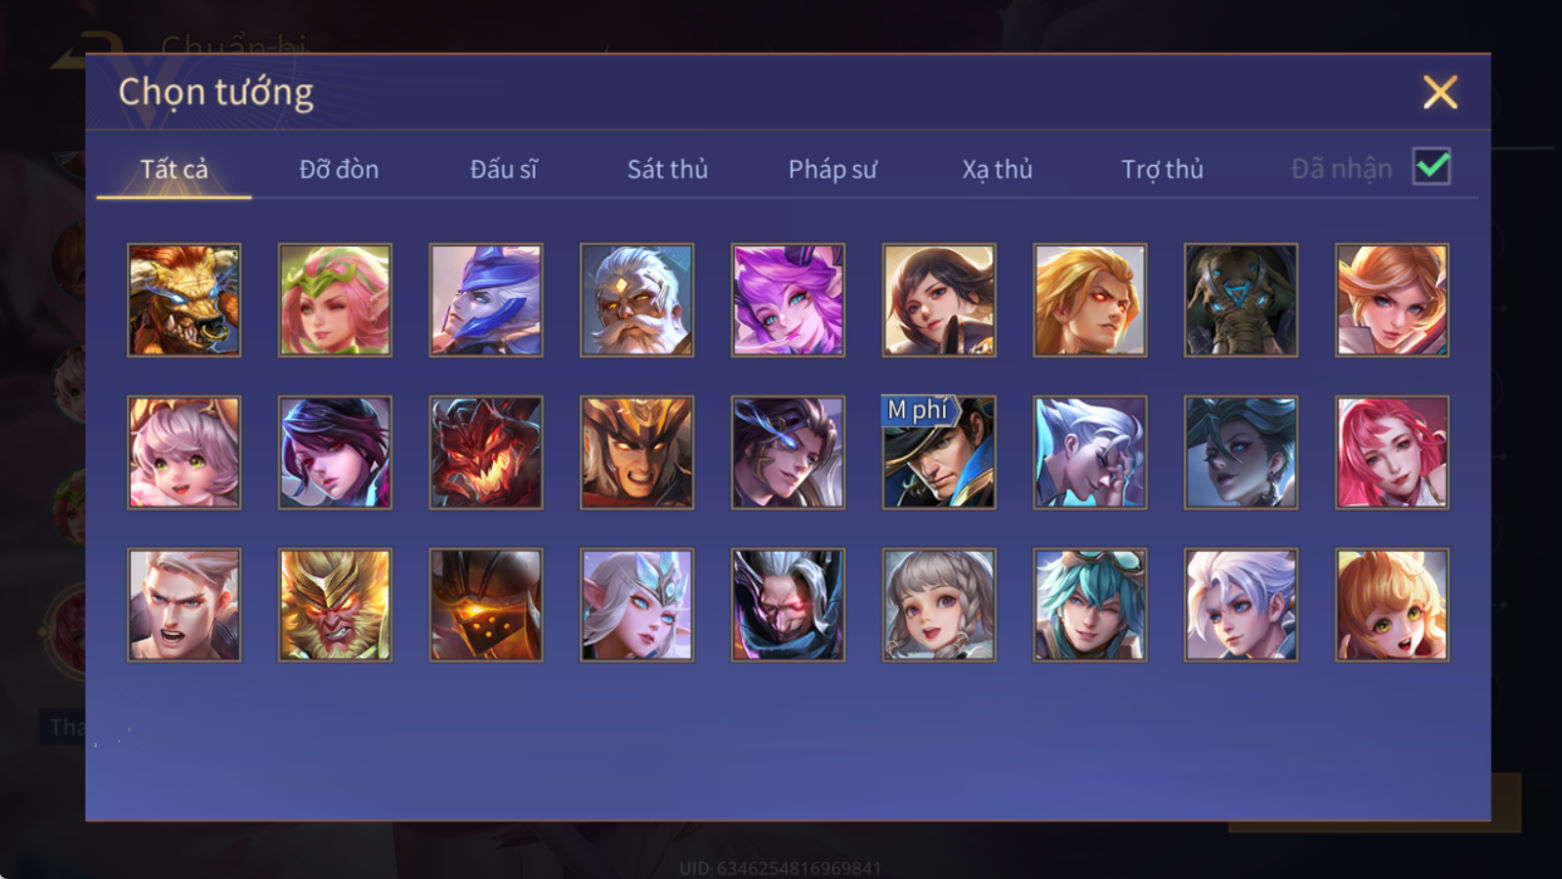This screenshot has width=1562, height=879.
Task: Select the dark armored hero with glowing orange visor
Action: [486, 604]
